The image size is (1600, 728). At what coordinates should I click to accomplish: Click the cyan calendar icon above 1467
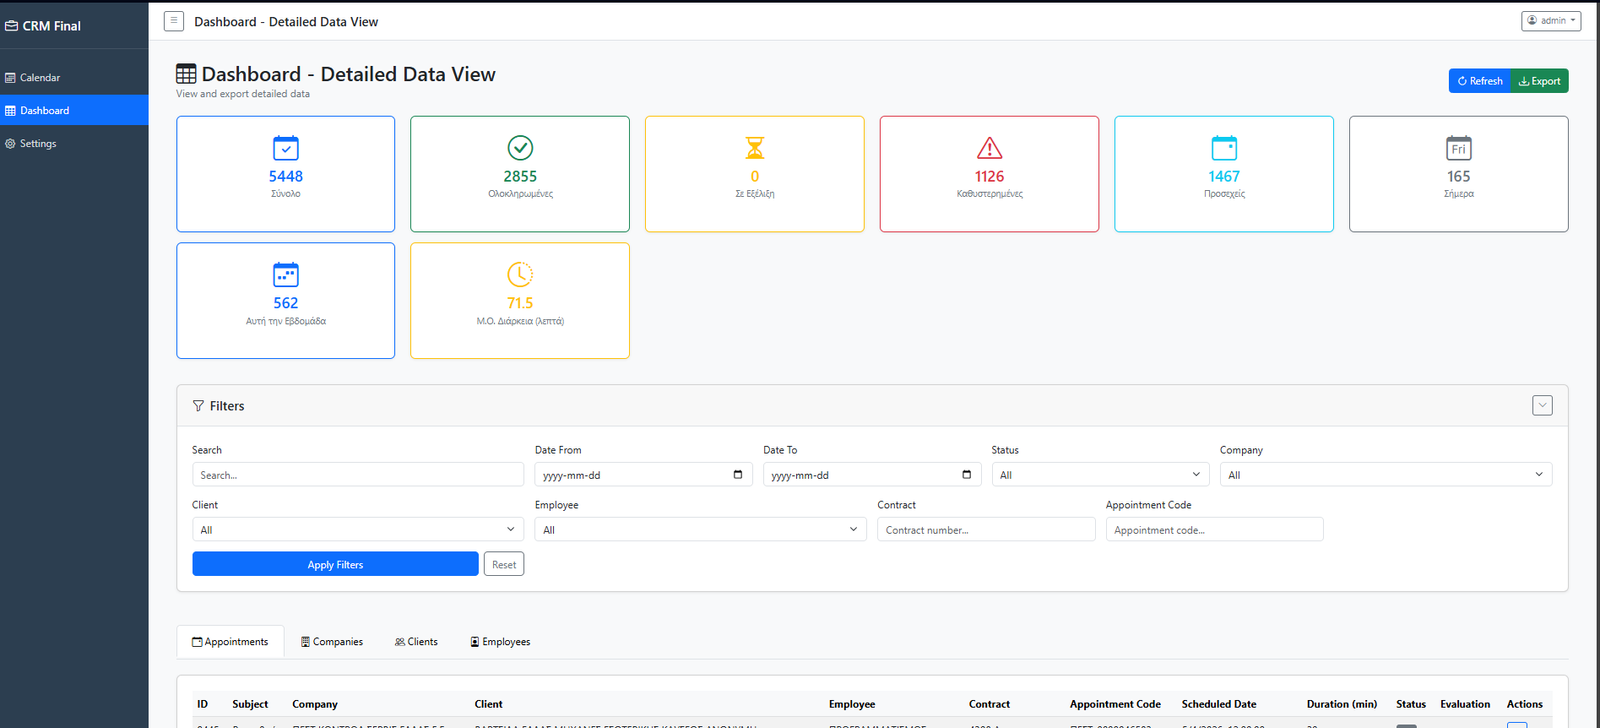1224,148
